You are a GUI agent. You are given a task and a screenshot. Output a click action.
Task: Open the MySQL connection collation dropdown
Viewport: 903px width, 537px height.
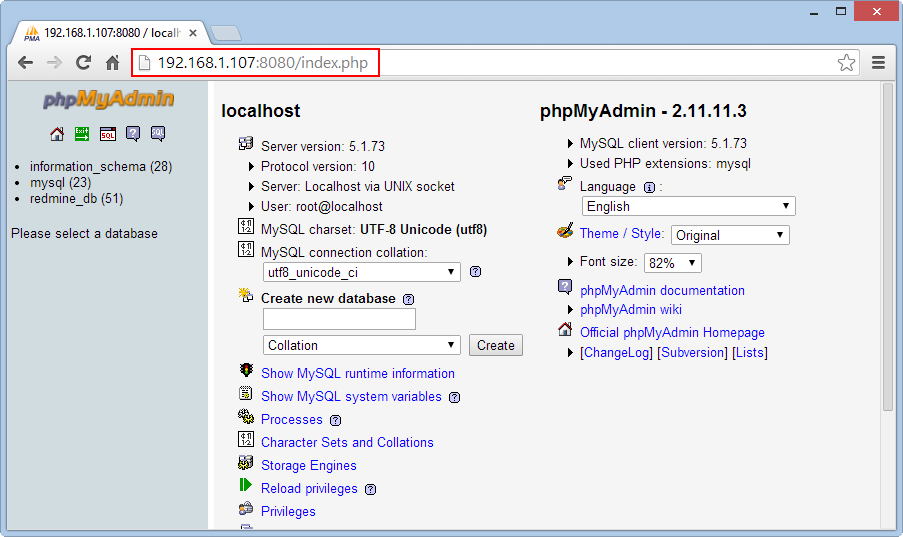tap(362, 272)
